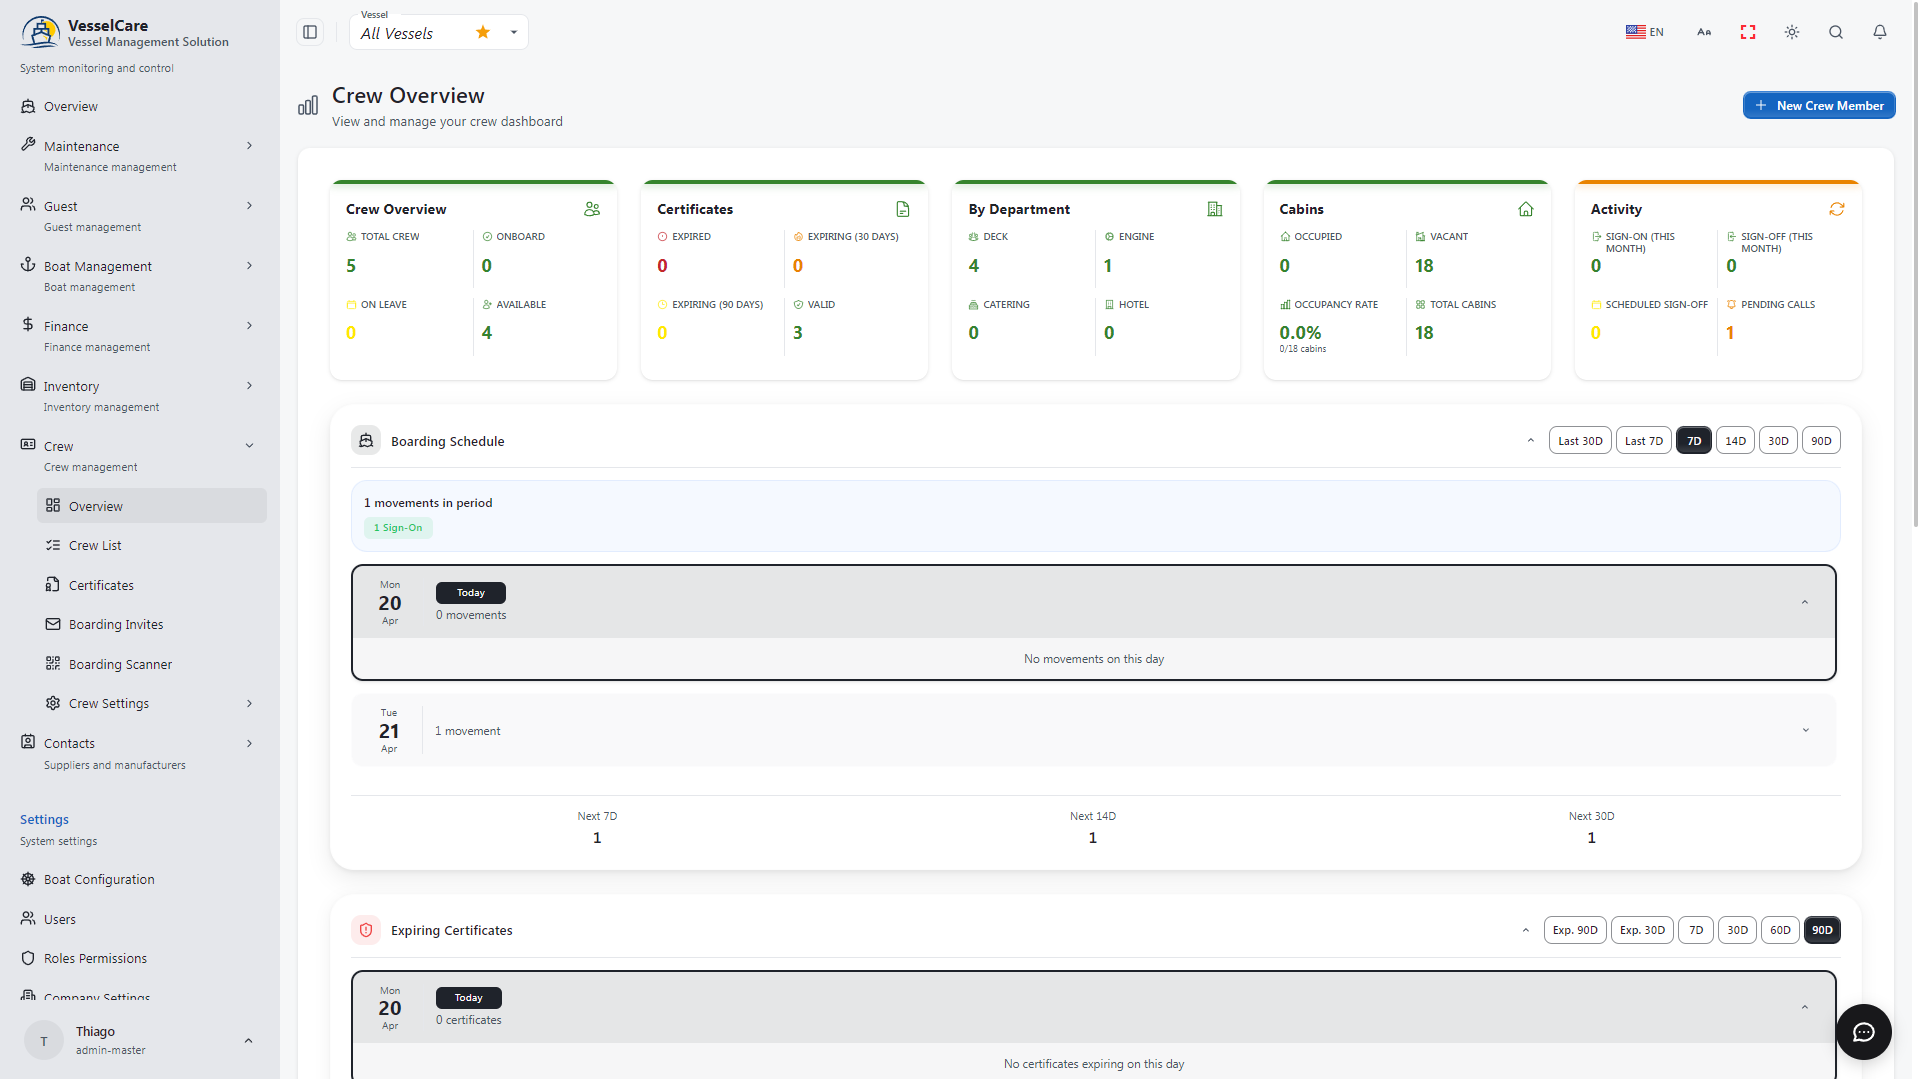Viewport: 1919px width, 1079px height.
Task: Click the Pending Calls value 1
Action: tap(1730, 333)
